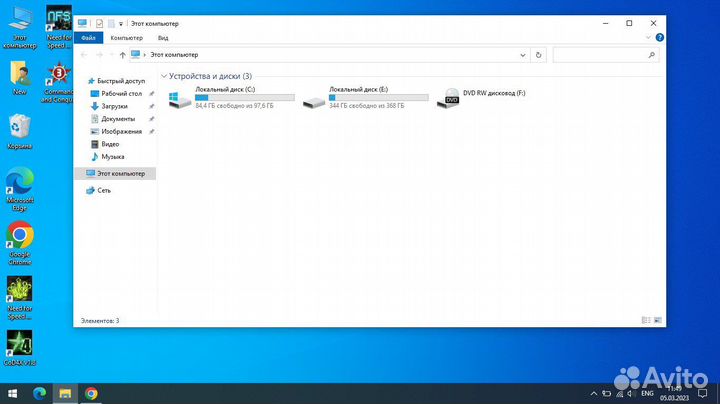Screen dimensions: 720x404
Task: Click the Properties quick access toolbar icon
Action: click(99, 23)
